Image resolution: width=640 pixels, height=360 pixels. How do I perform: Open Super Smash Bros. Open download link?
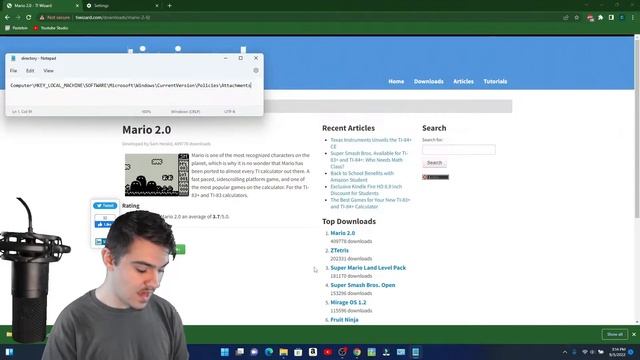coord(362,285)
